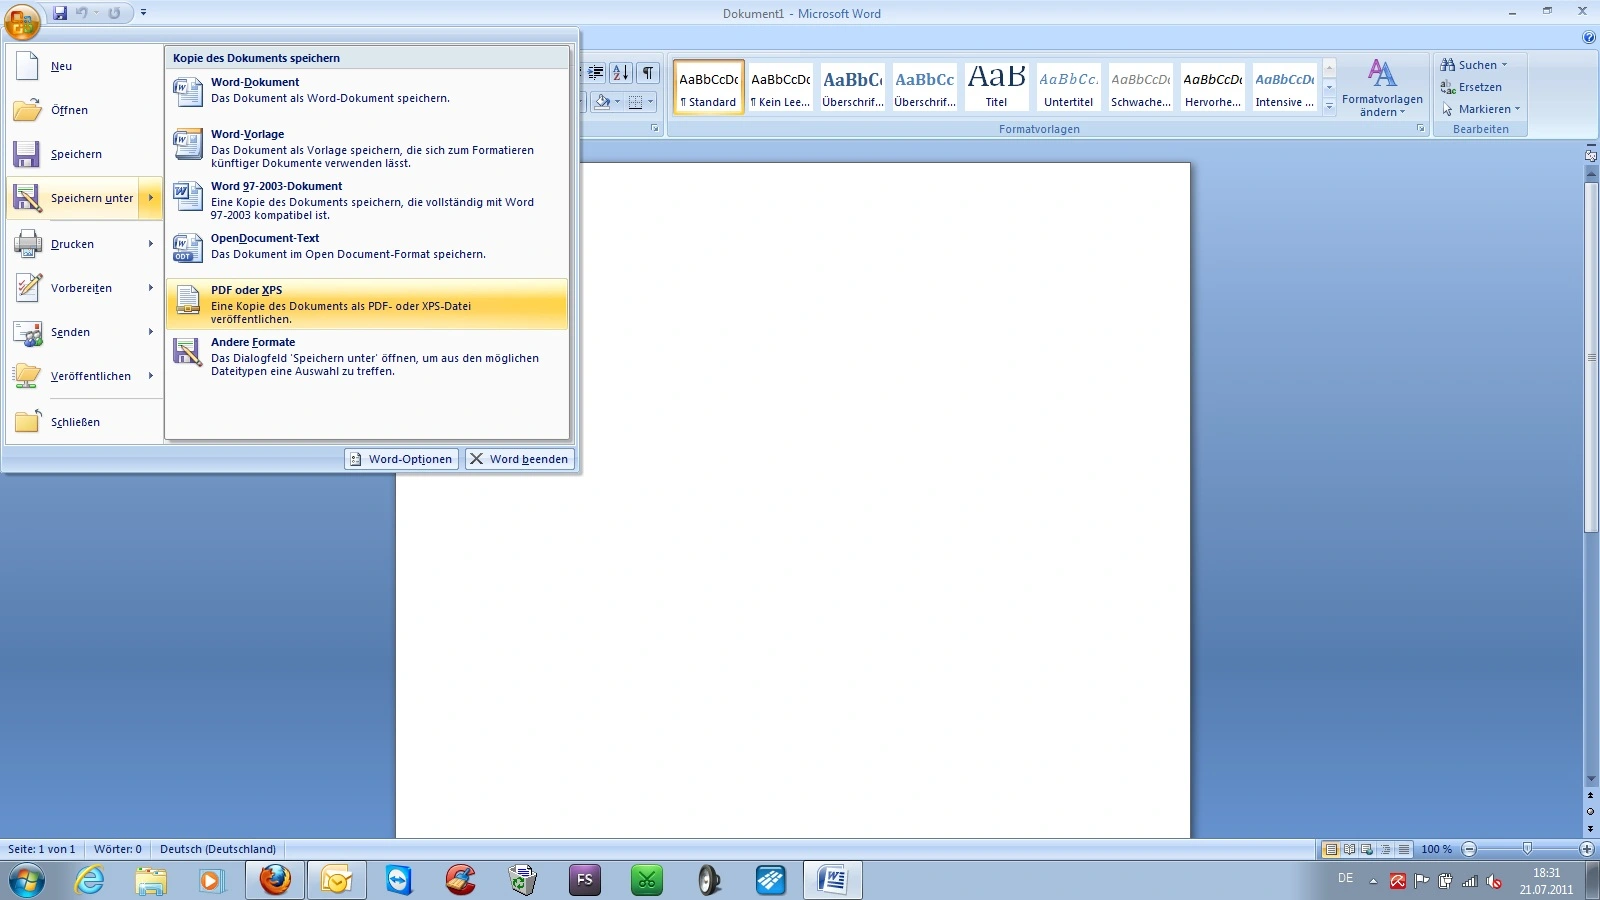Image resolution: width=1600 pixels, height=900 pixels.
Task: Open Formatvorlagen ändern dropdown
Action: (x=1382, y=87)
